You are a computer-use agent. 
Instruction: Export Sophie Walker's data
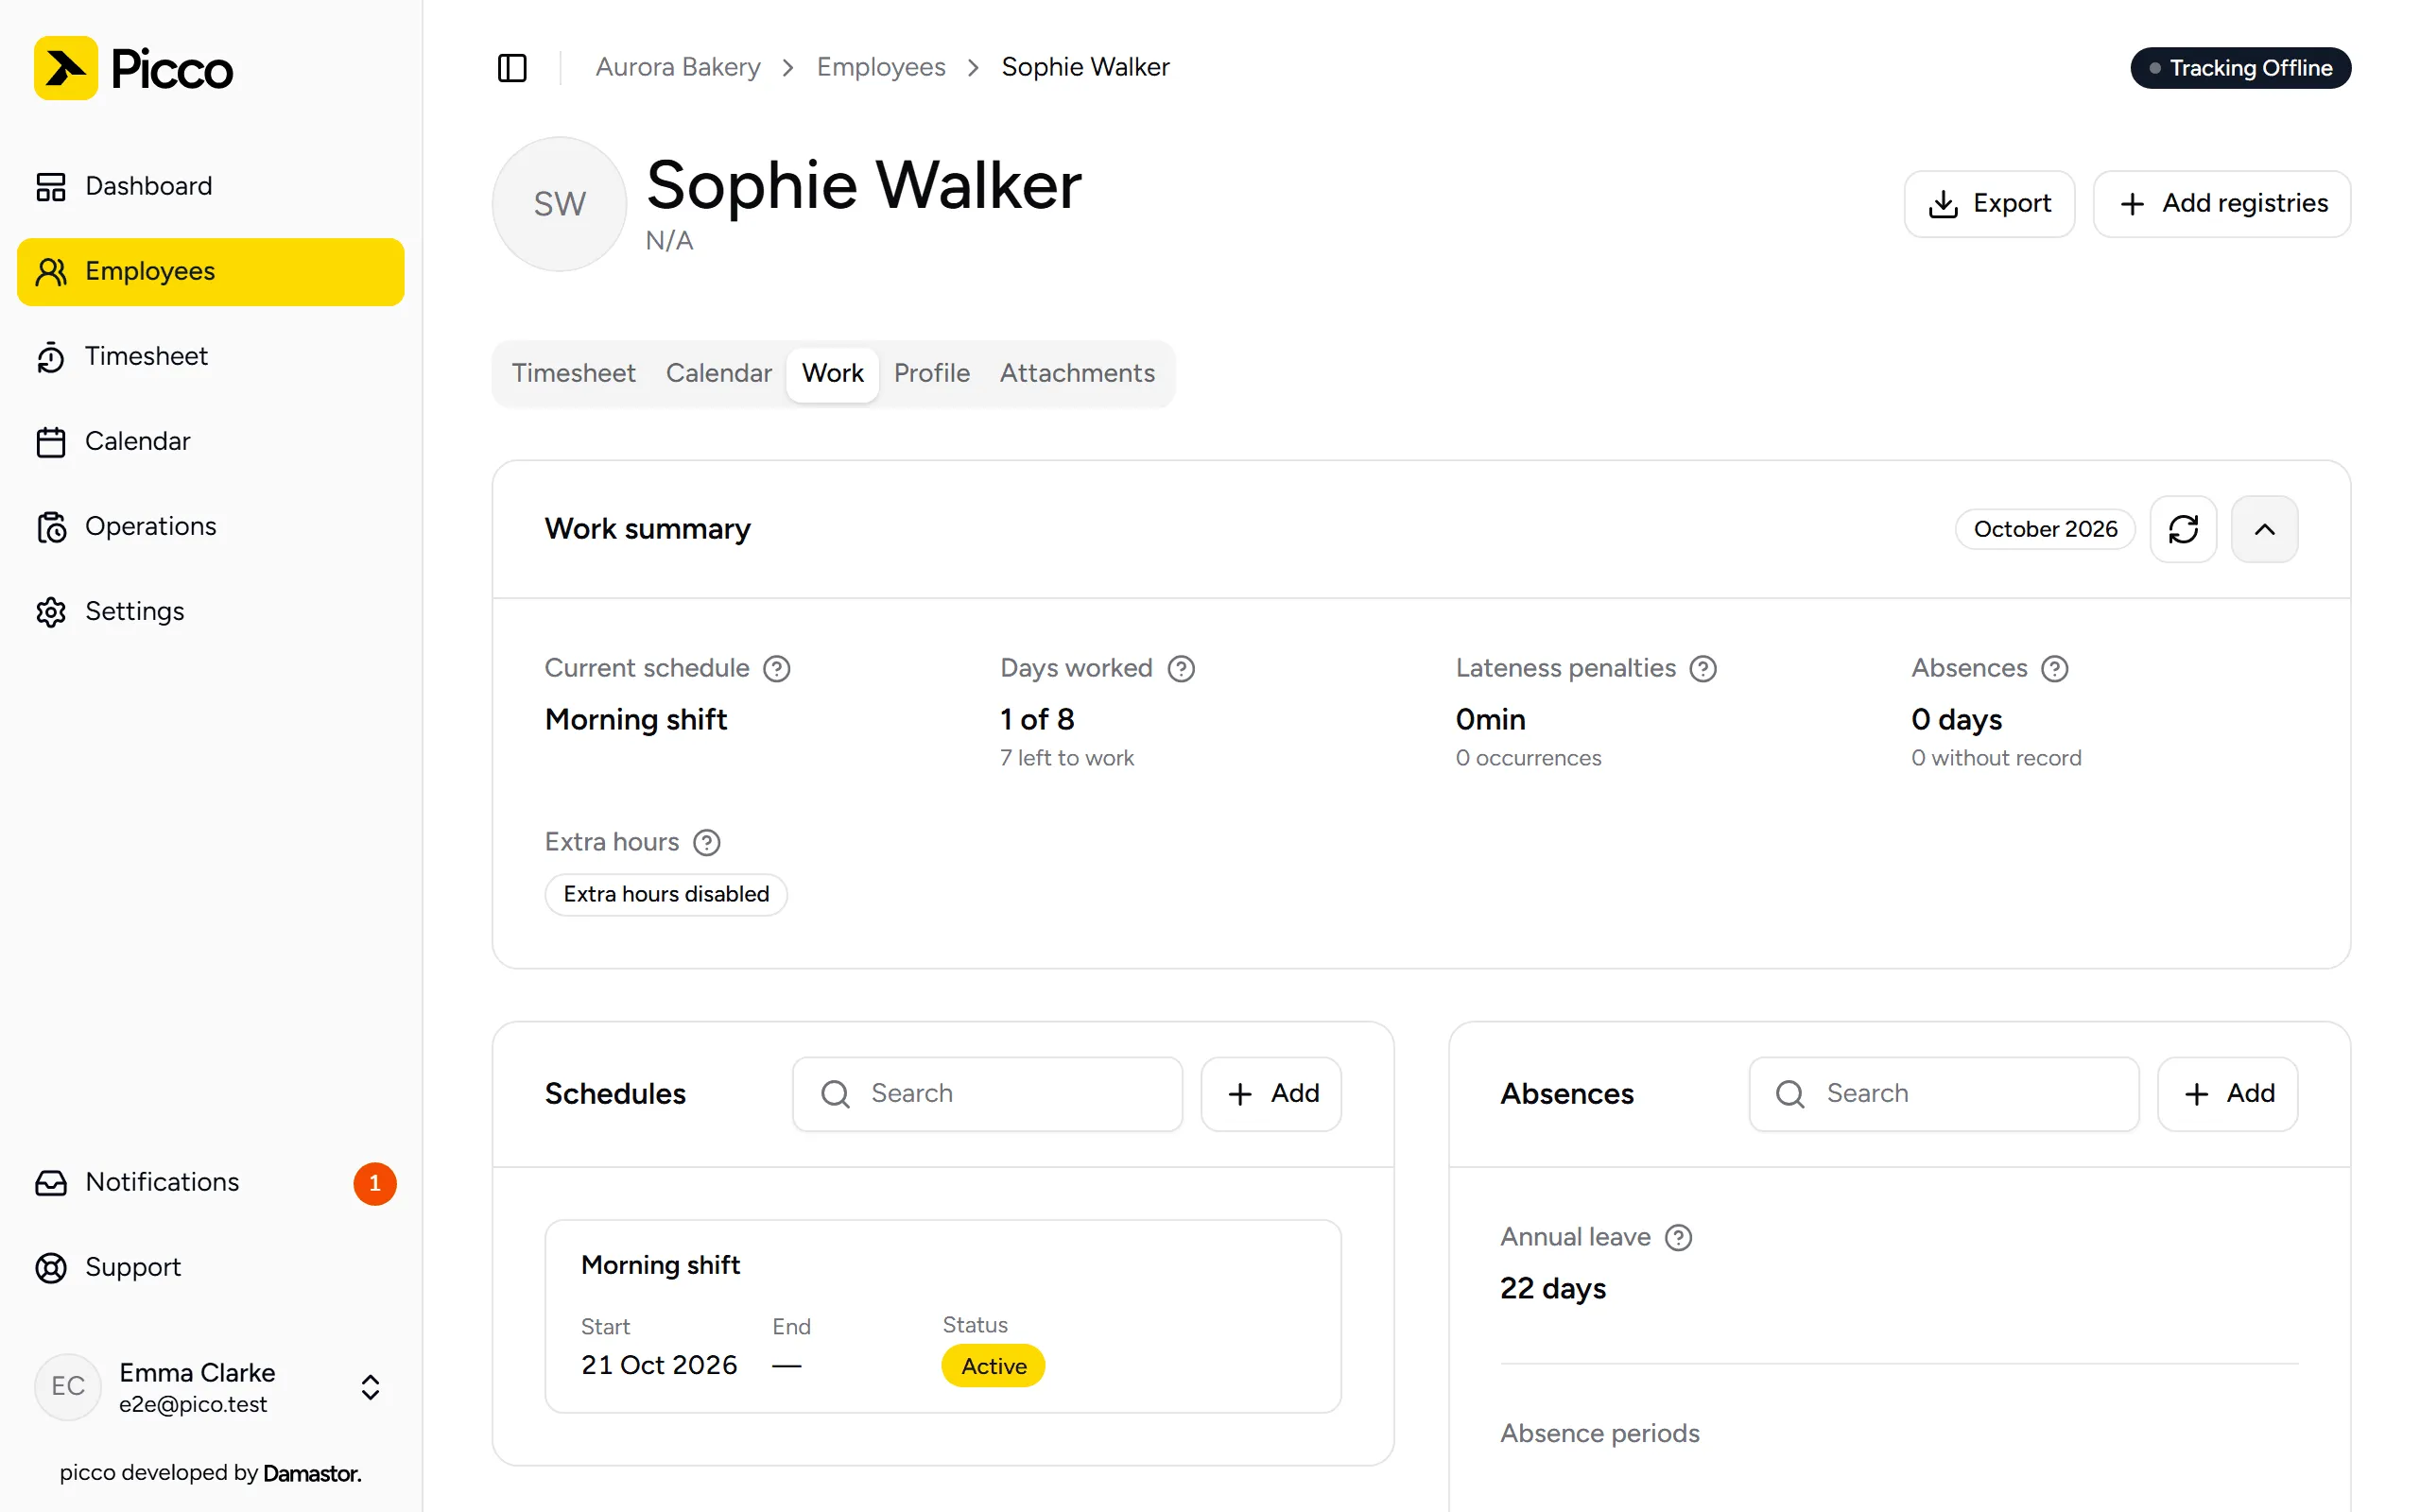pyautogui.click(x=1989, y=204)
